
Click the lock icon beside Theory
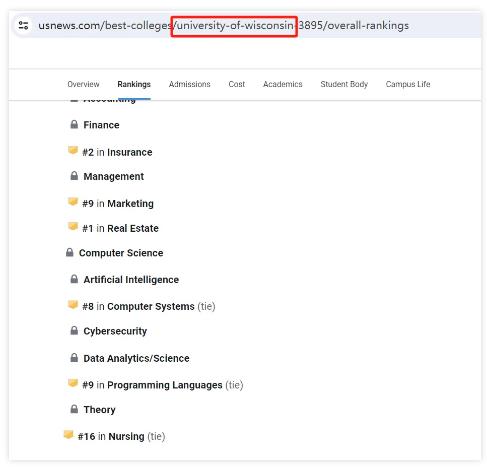[x=74, y=409]
